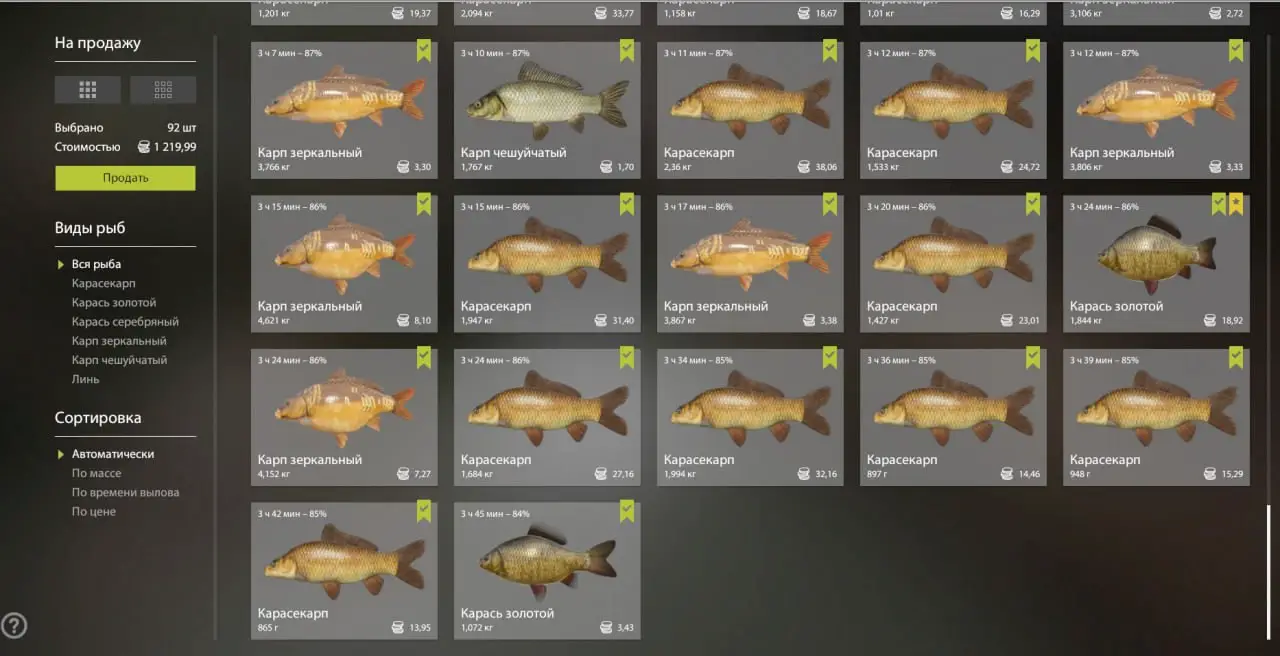Sort fish По цене
The image size is (1280, 656).
[93, 511]
